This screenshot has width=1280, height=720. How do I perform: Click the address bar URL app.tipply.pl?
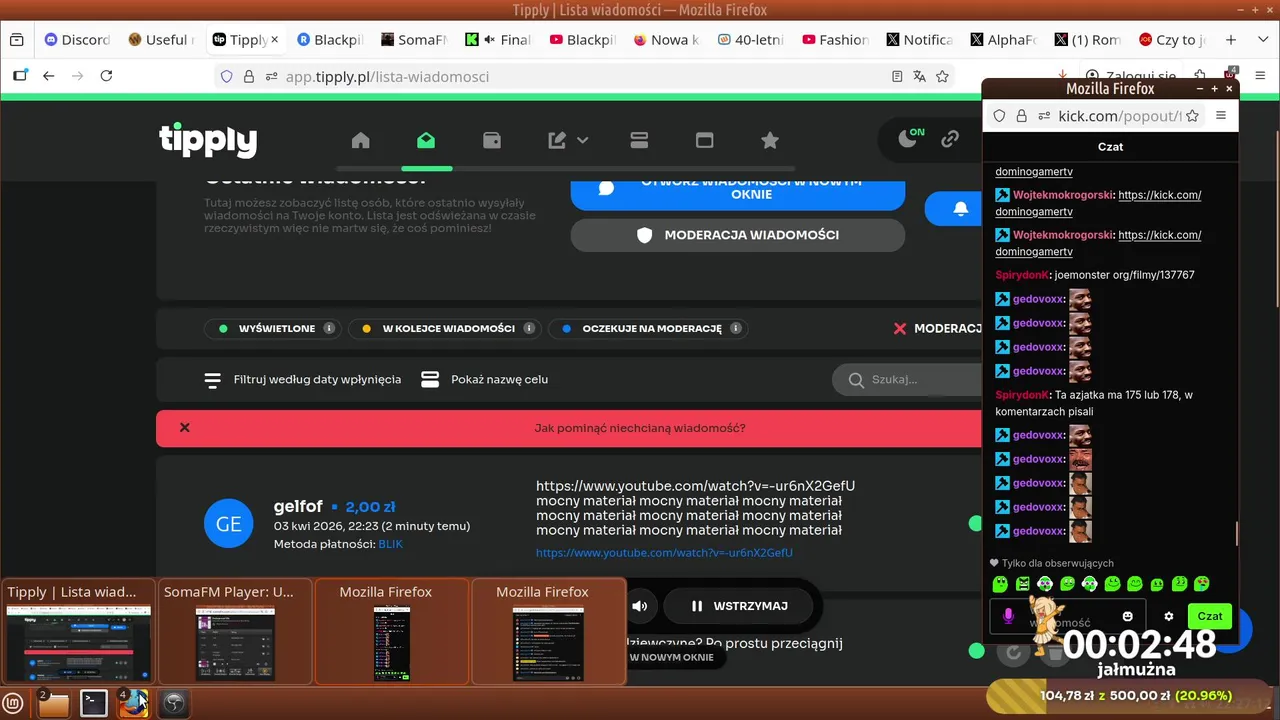tap(387, 76)
